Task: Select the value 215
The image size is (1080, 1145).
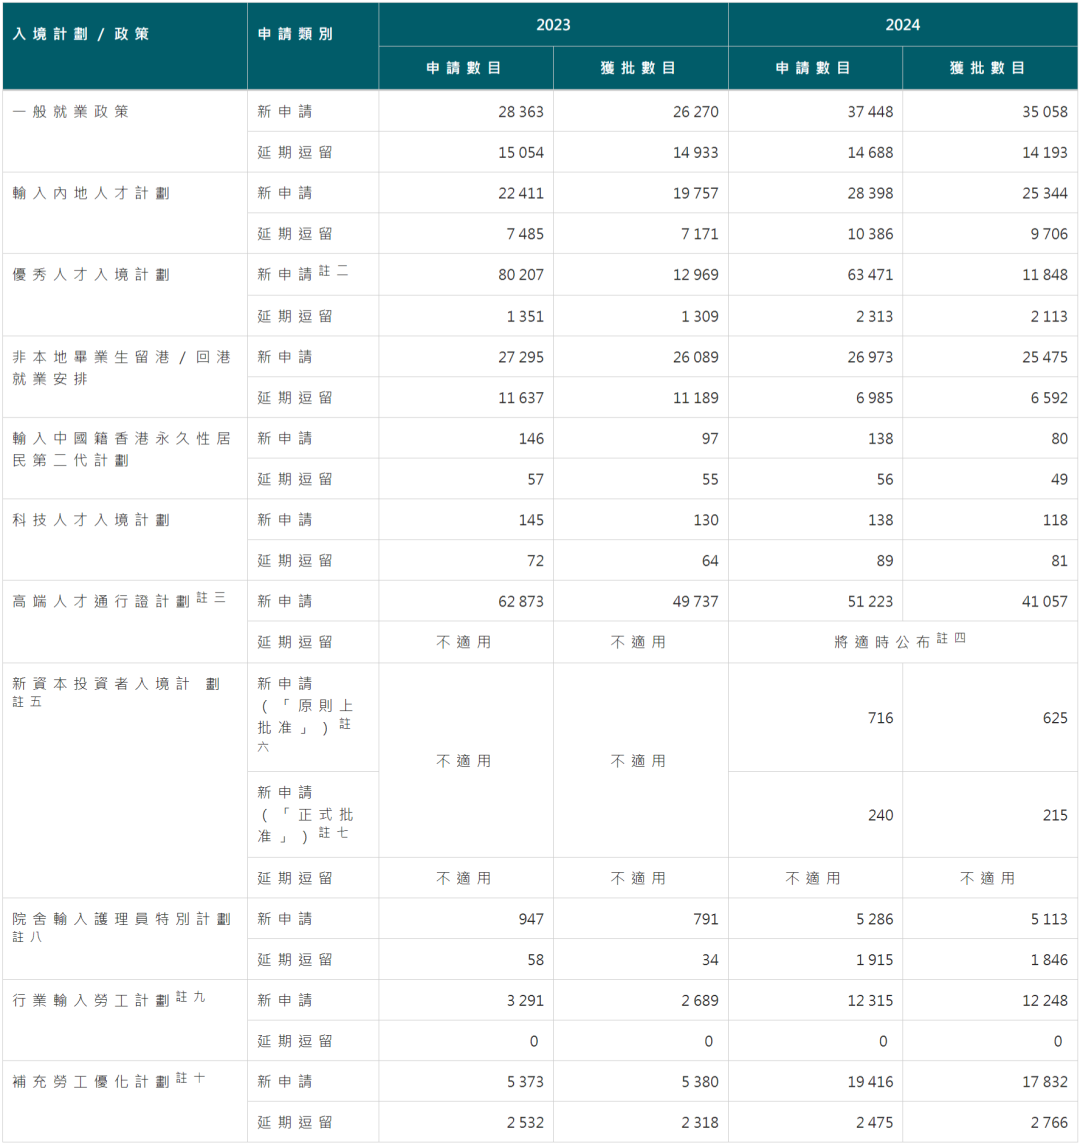Action: [1054, 816]
